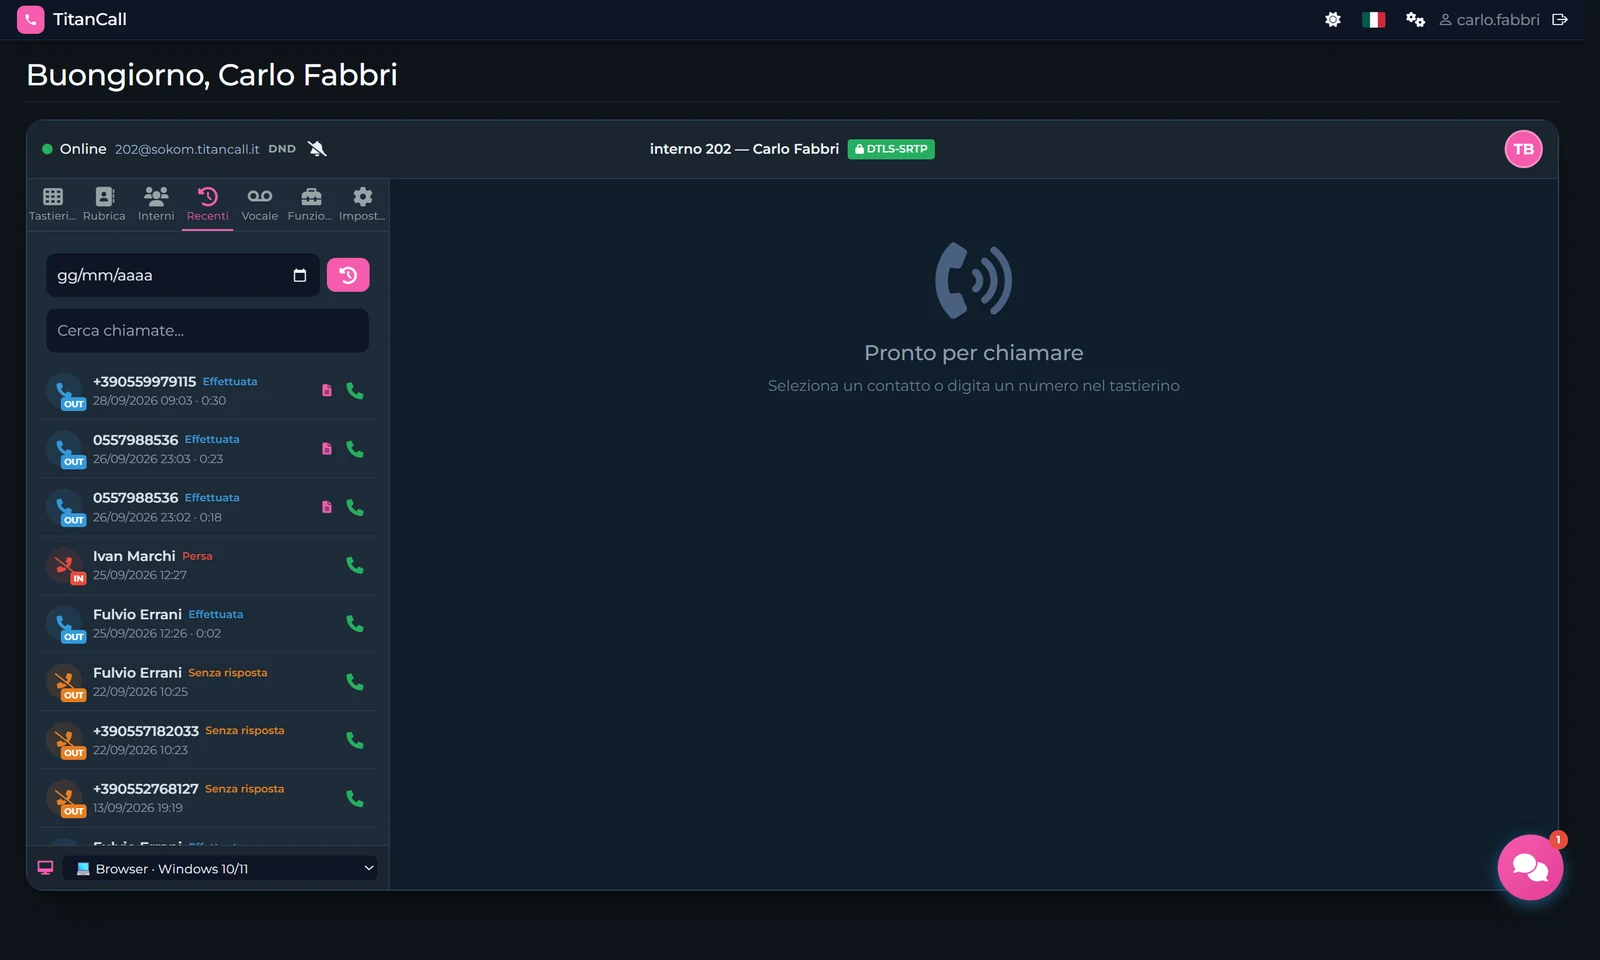Open the calendar picker in date field
The image size is (1600, 960).
[300, 275]
